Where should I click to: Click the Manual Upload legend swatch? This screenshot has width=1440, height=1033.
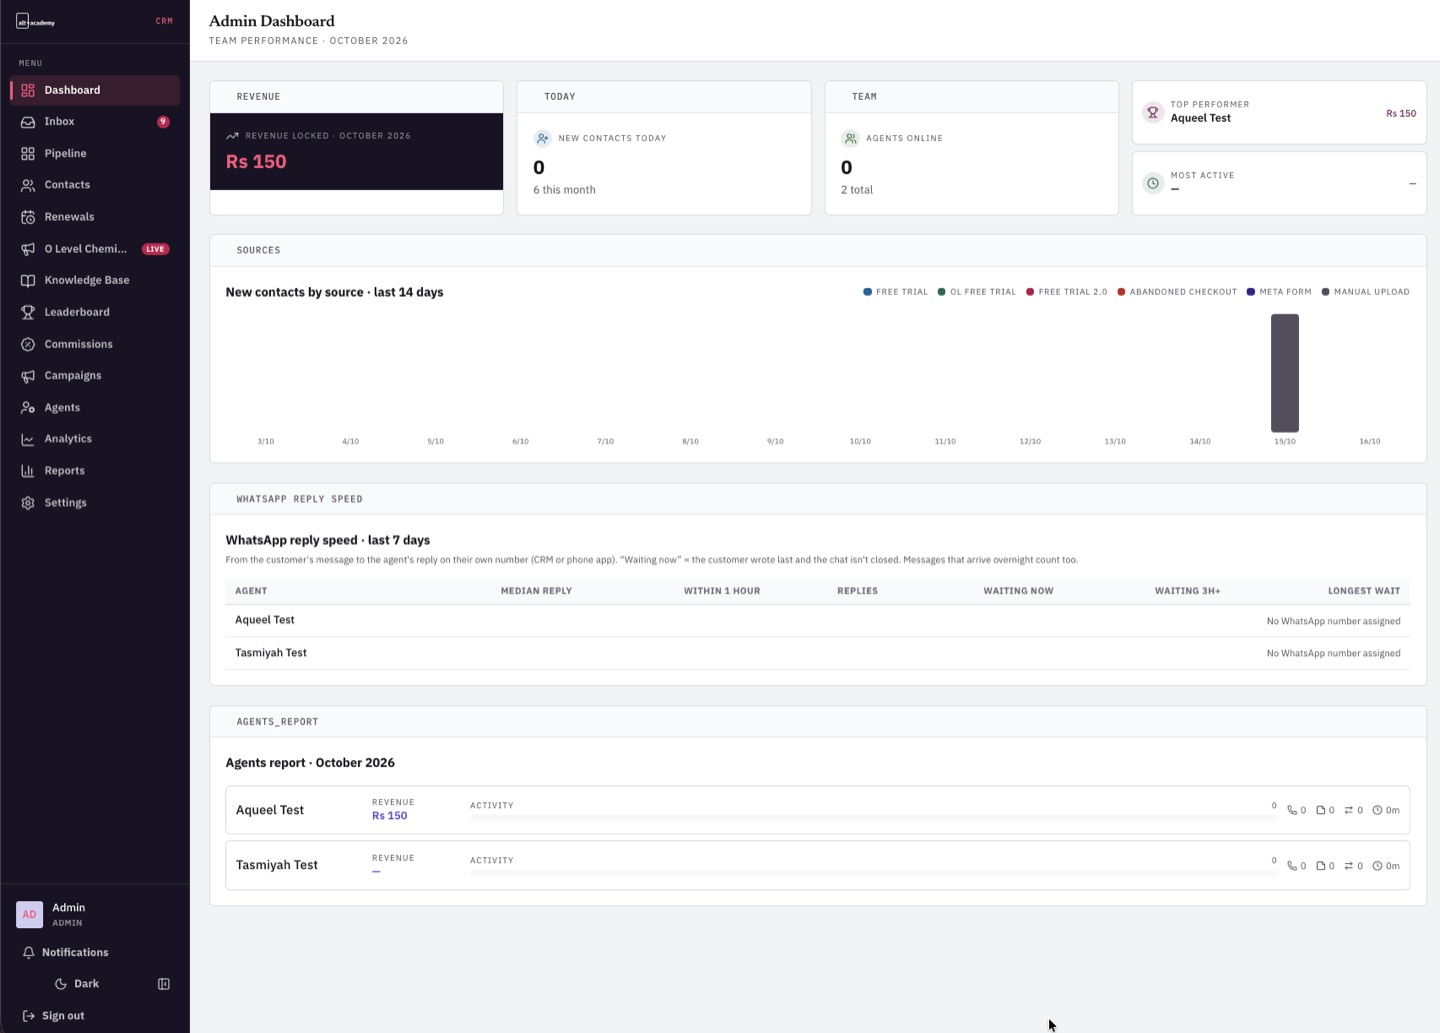click(x=1325, y=292)
